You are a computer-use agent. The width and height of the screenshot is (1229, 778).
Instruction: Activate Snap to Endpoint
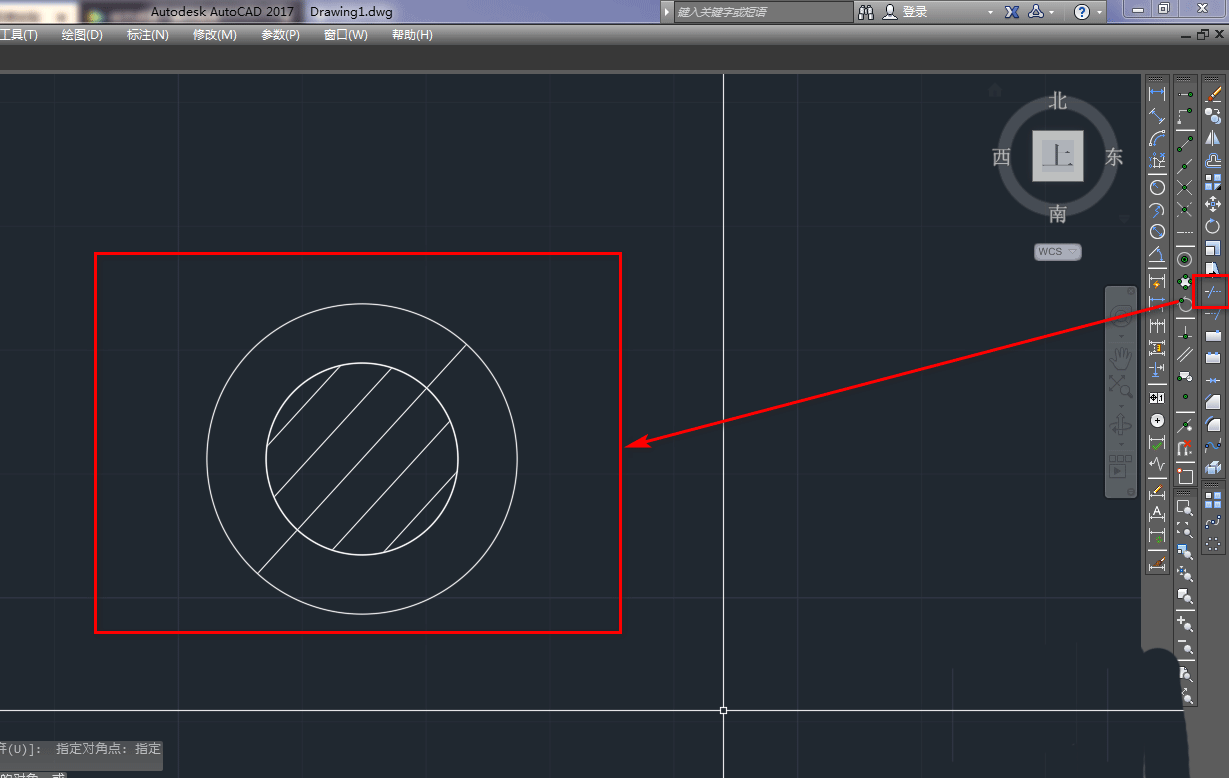1185,144
